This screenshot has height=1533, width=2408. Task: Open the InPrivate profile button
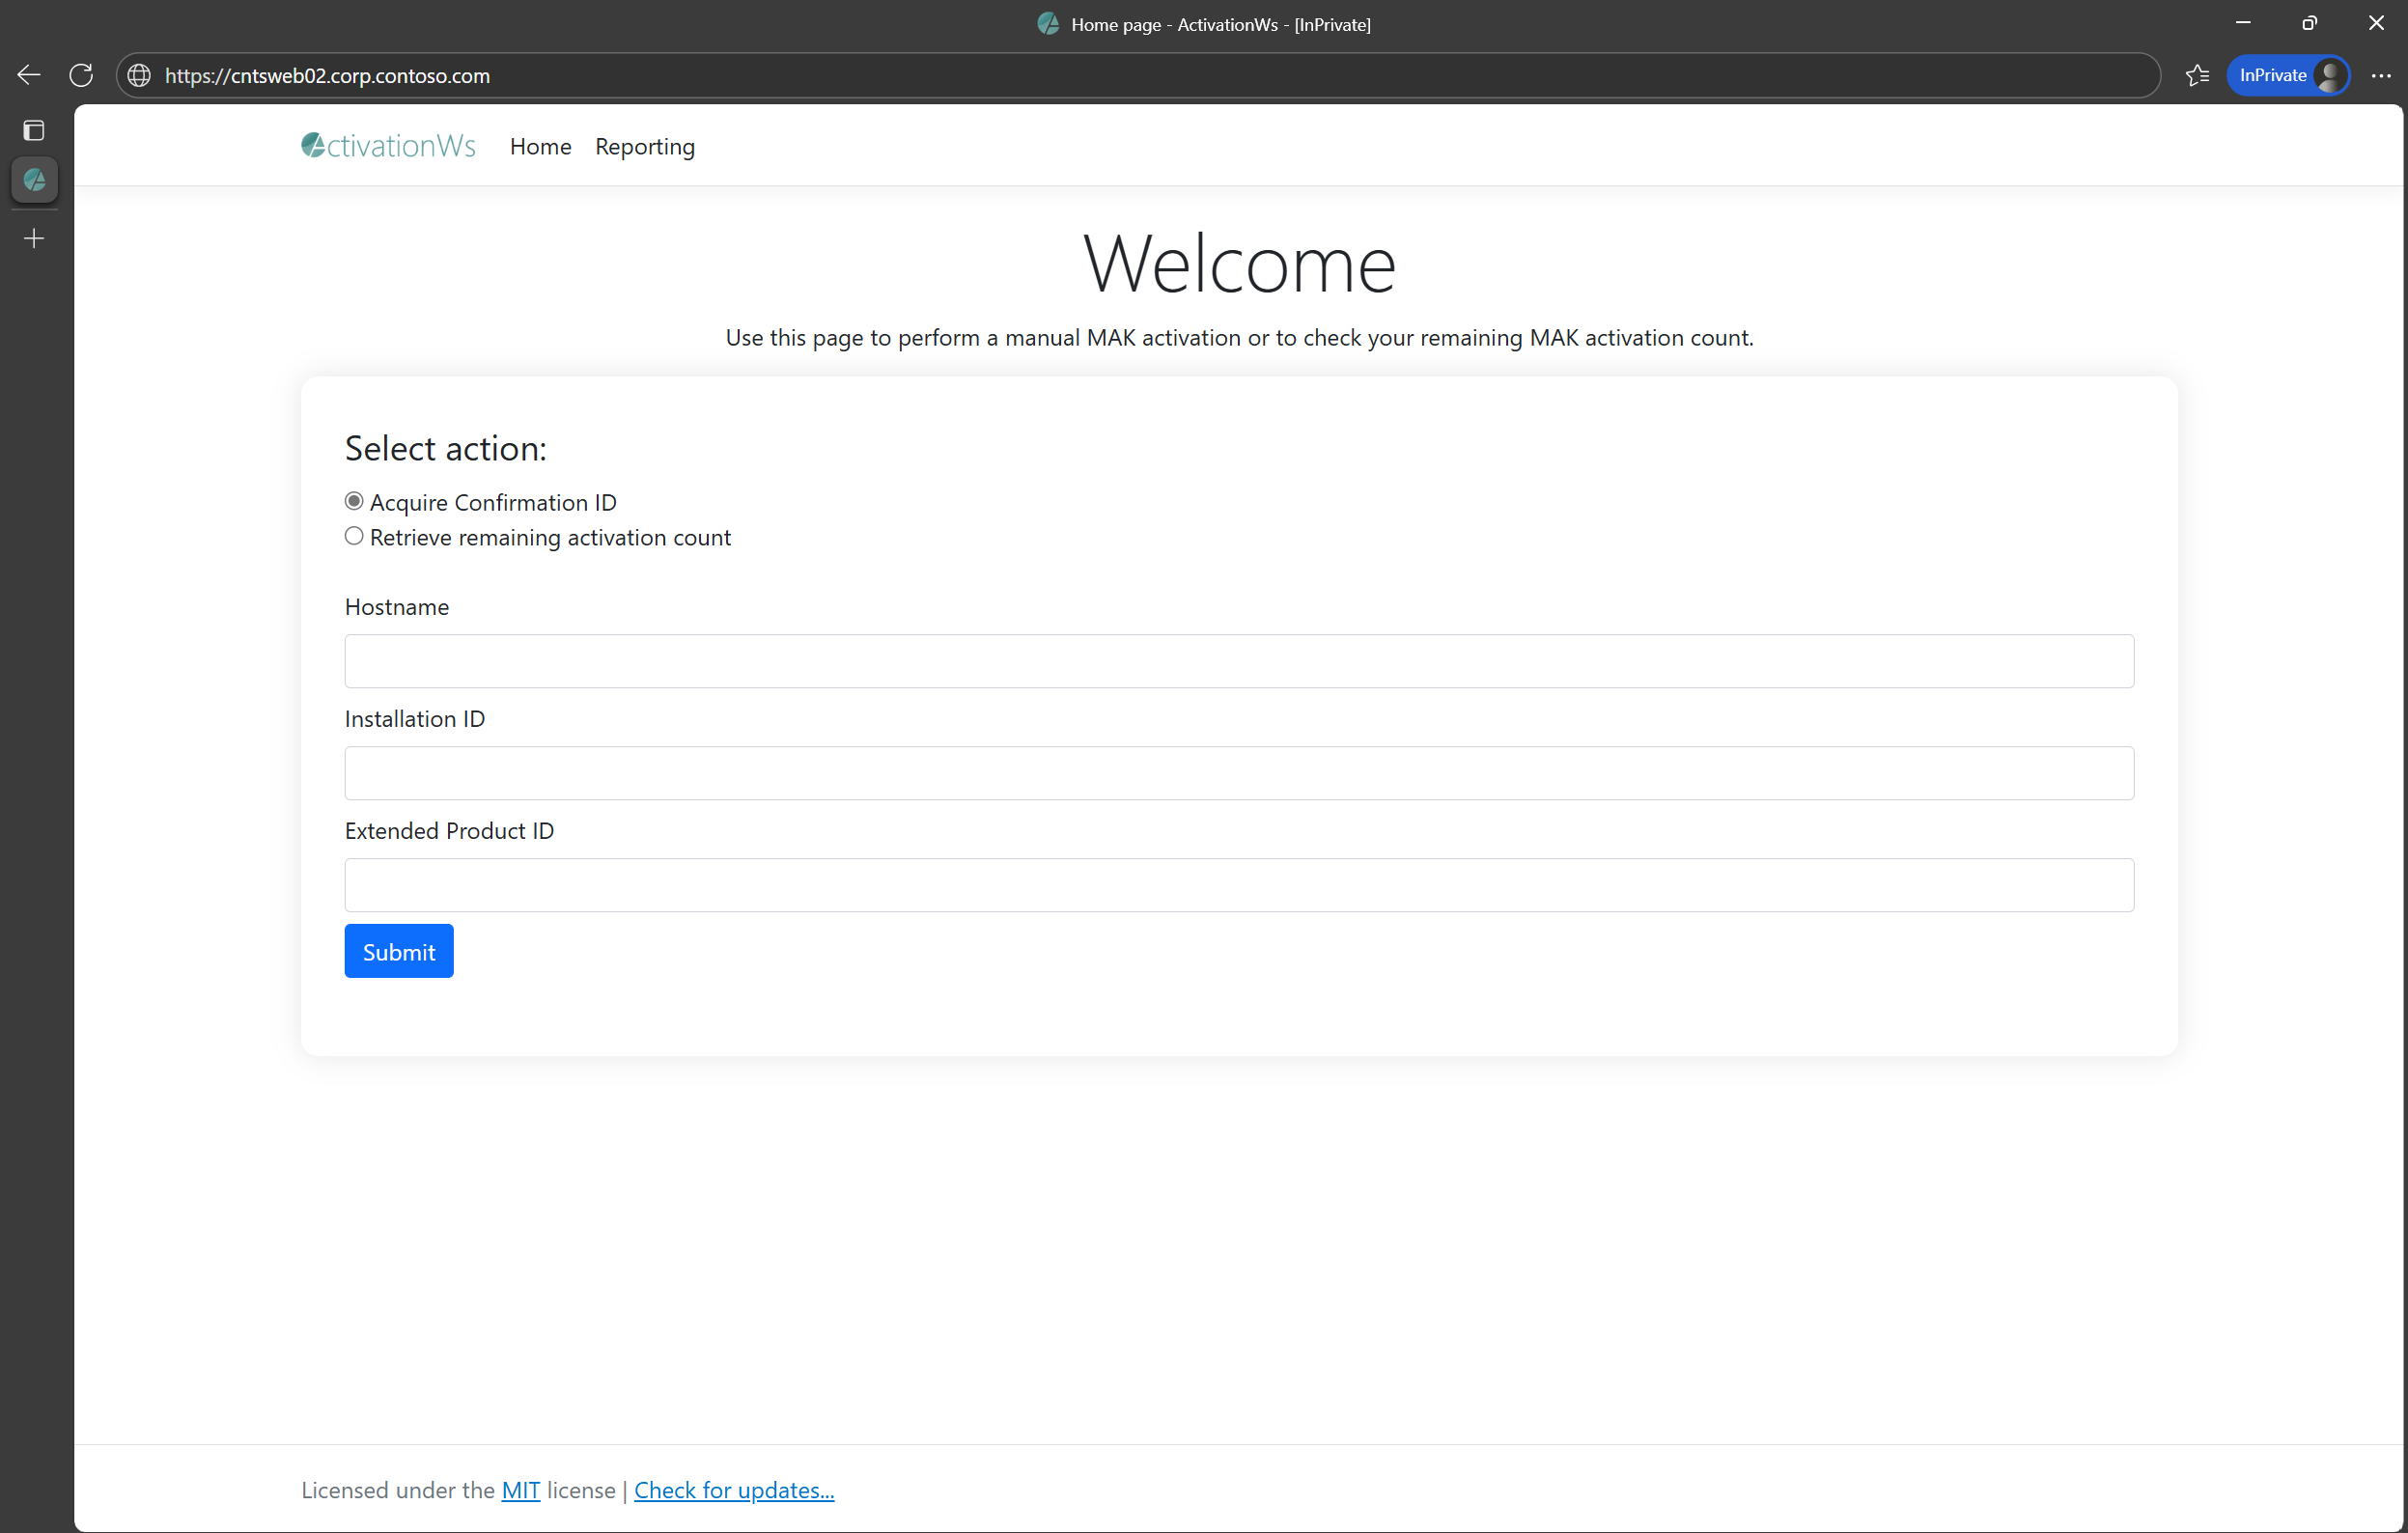tap(2288, 75)
